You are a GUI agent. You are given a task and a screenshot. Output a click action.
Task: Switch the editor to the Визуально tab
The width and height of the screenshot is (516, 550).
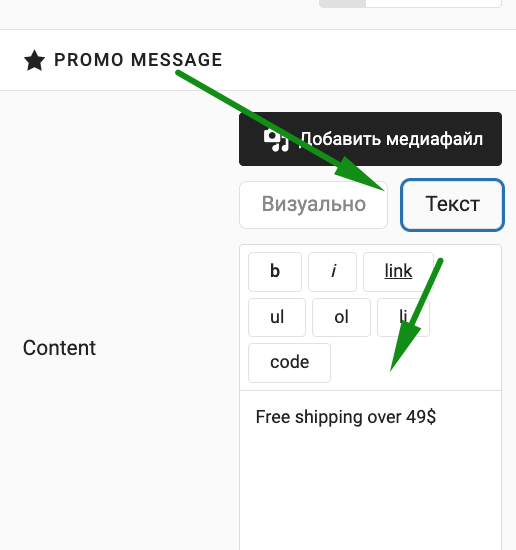coord(314,205)
